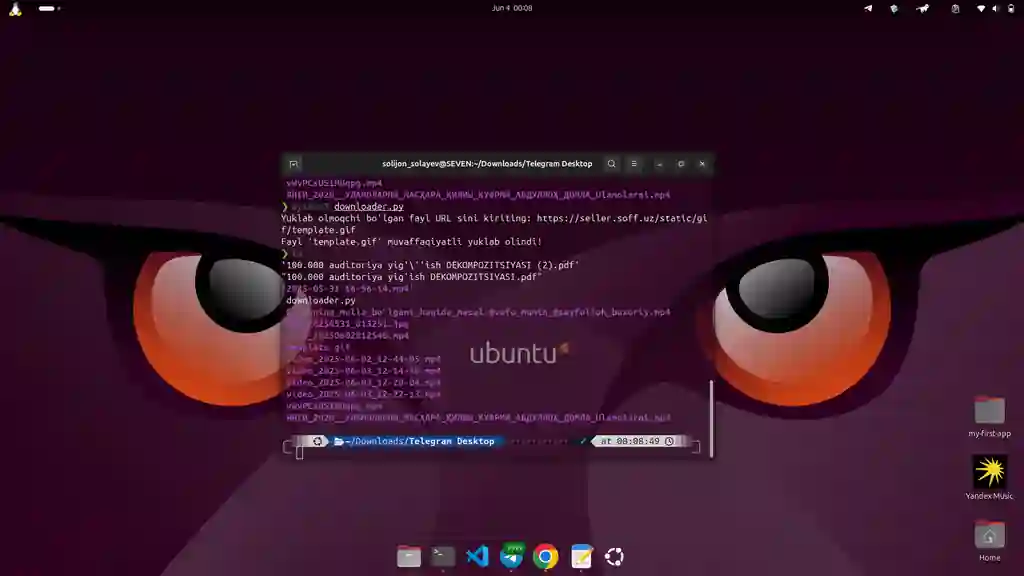Viewport: 1024px width, 576px height.
Task: Click the Telegram tray icon in top bar
Action: [868, 8]
